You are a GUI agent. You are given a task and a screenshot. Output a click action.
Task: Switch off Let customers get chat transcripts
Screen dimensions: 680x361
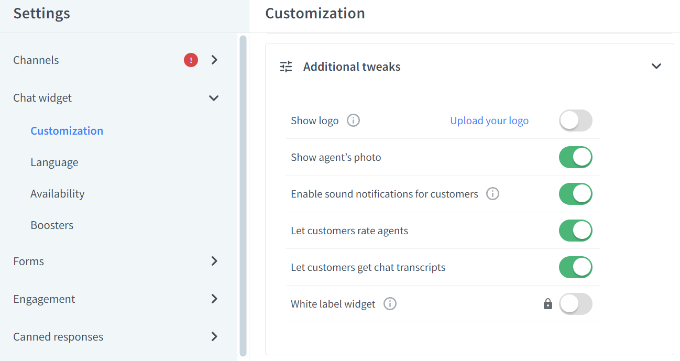click(575, 267)
